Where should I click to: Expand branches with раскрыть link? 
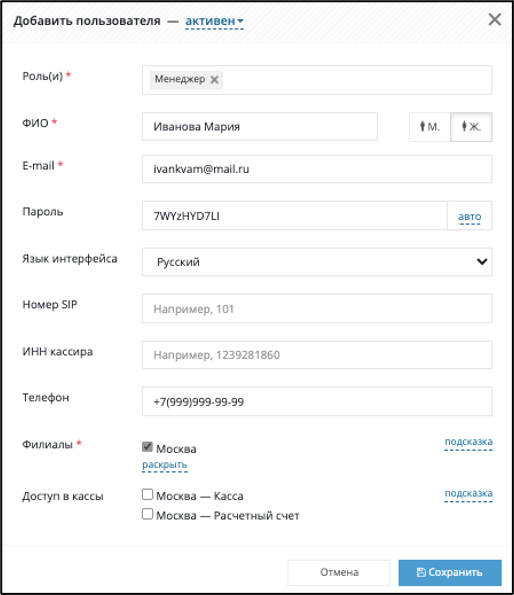tap(165, 465)
